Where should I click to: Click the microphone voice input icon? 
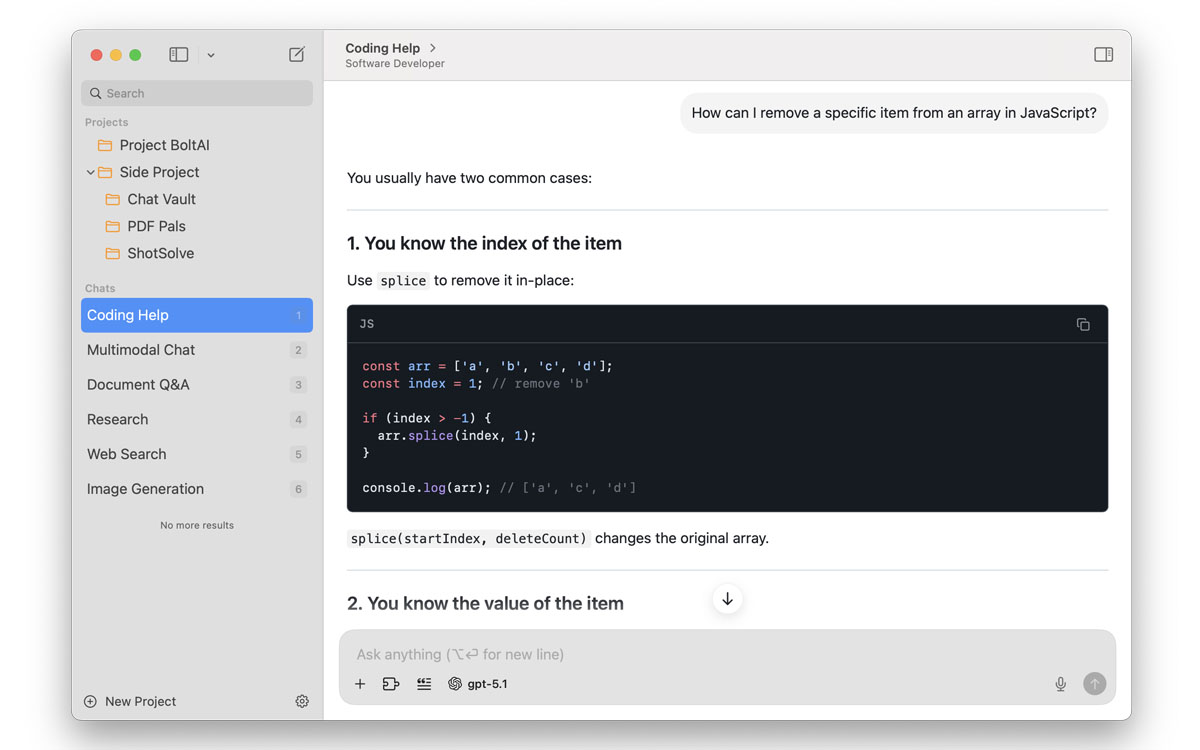coord(1061,684)
